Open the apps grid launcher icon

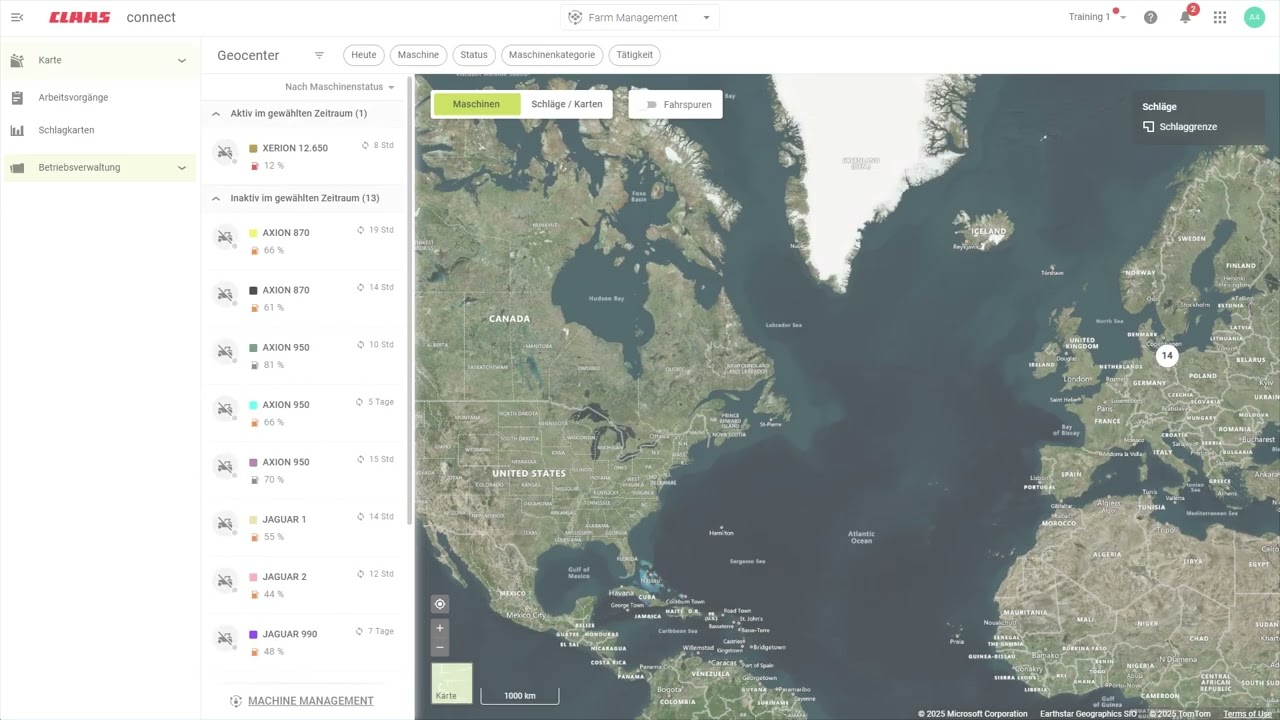1220,17
